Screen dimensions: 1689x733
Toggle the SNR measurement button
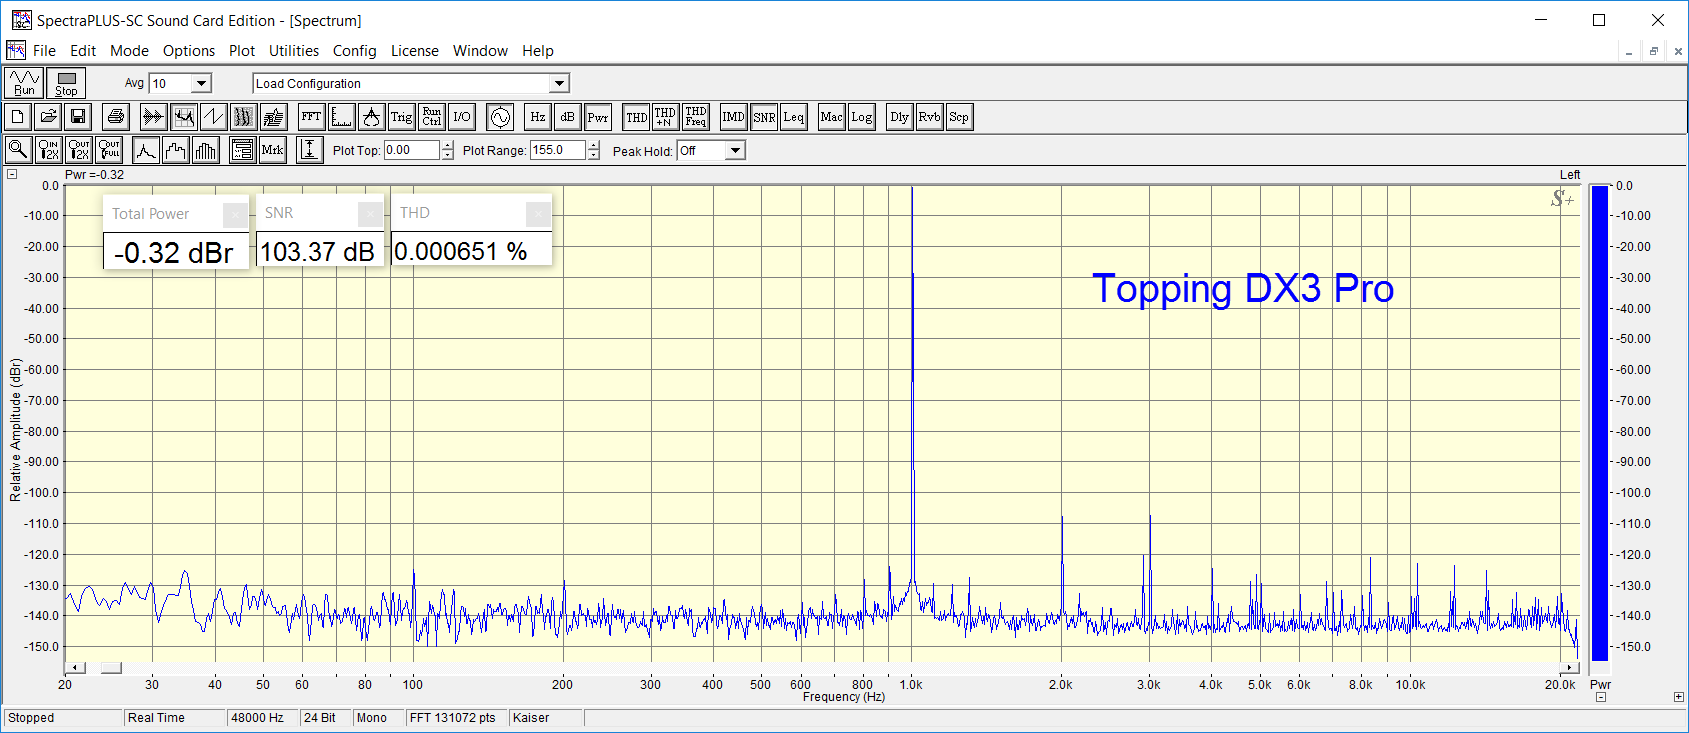point(764,117)
